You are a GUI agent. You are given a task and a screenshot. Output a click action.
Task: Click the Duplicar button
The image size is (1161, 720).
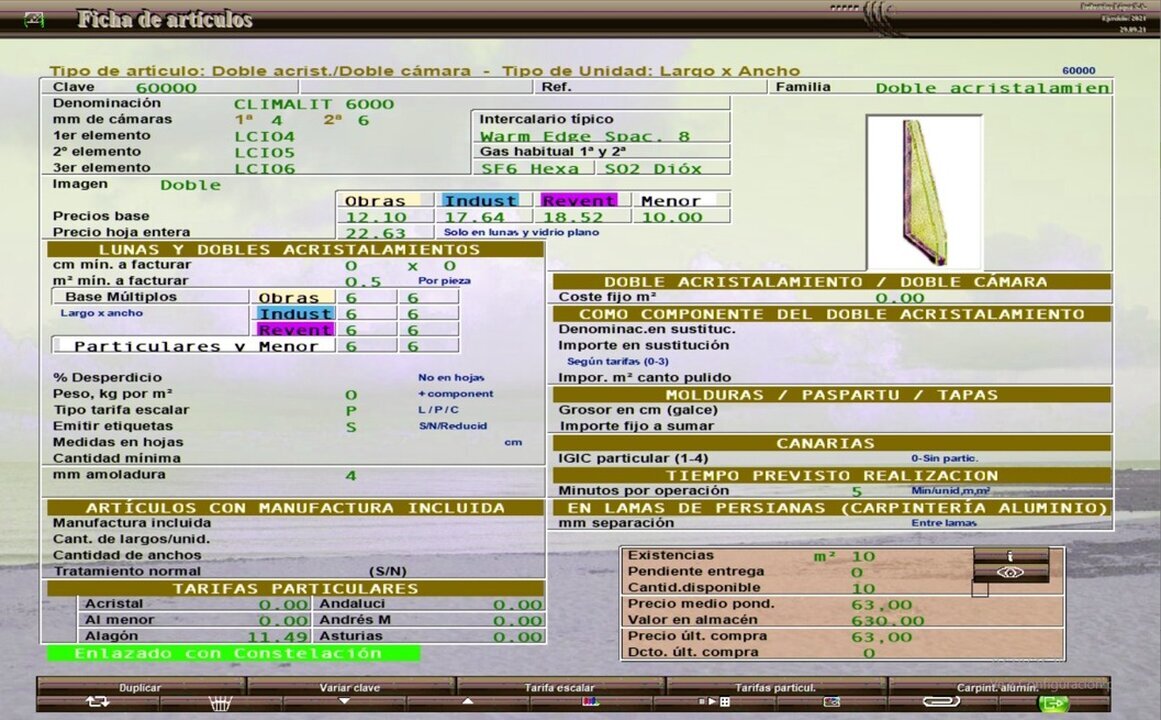(x=140, y=687)
